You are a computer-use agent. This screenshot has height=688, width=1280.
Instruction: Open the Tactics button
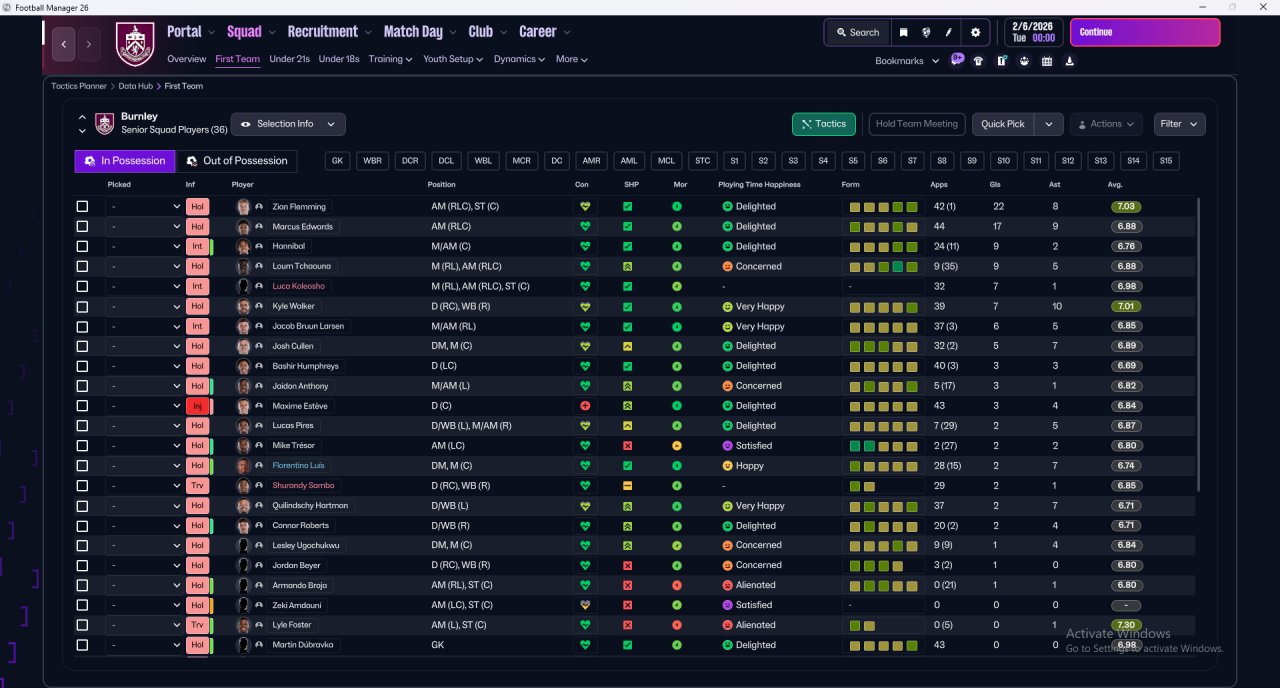pyautogui.click(x=824, y=124)
